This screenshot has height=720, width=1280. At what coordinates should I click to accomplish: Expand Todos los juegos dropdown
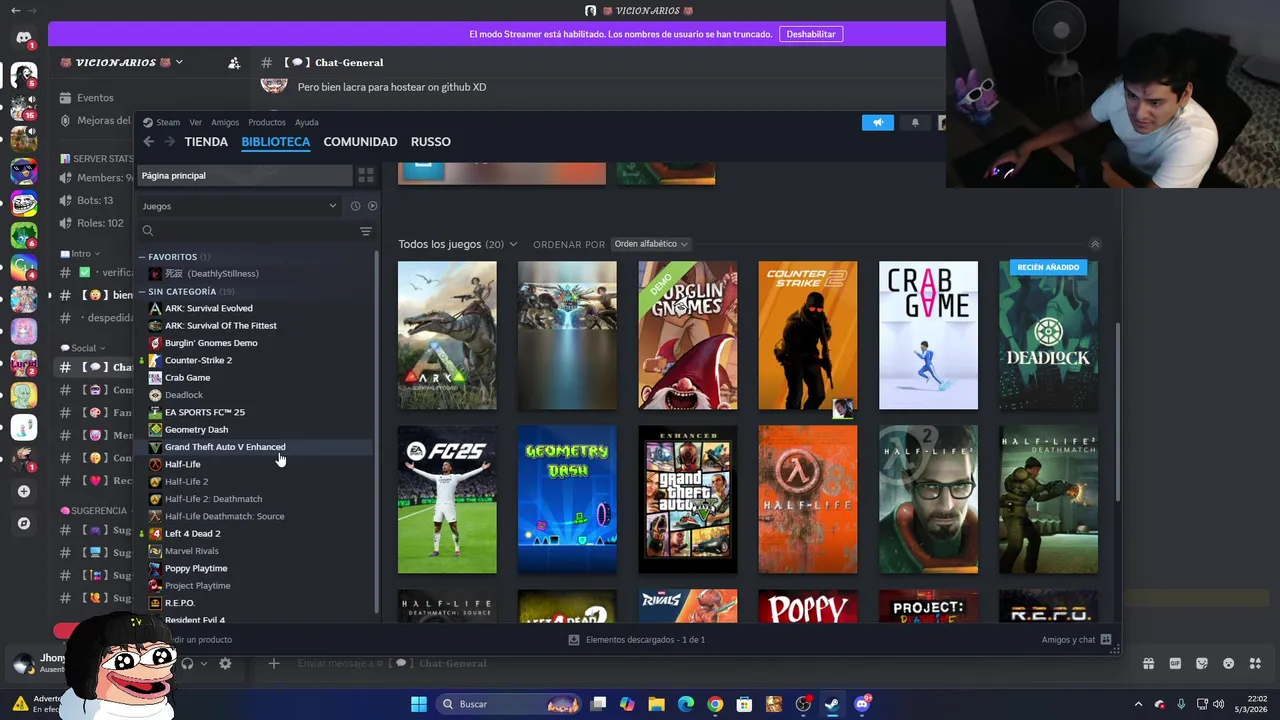coord(458,244)
